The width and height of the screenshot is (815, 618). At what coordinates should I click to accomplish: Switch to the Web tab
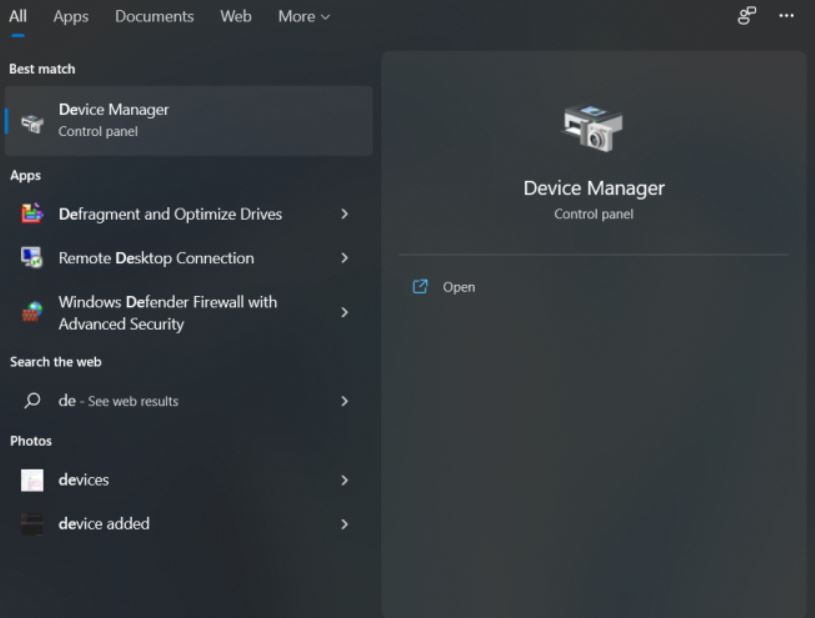(236, 17)
